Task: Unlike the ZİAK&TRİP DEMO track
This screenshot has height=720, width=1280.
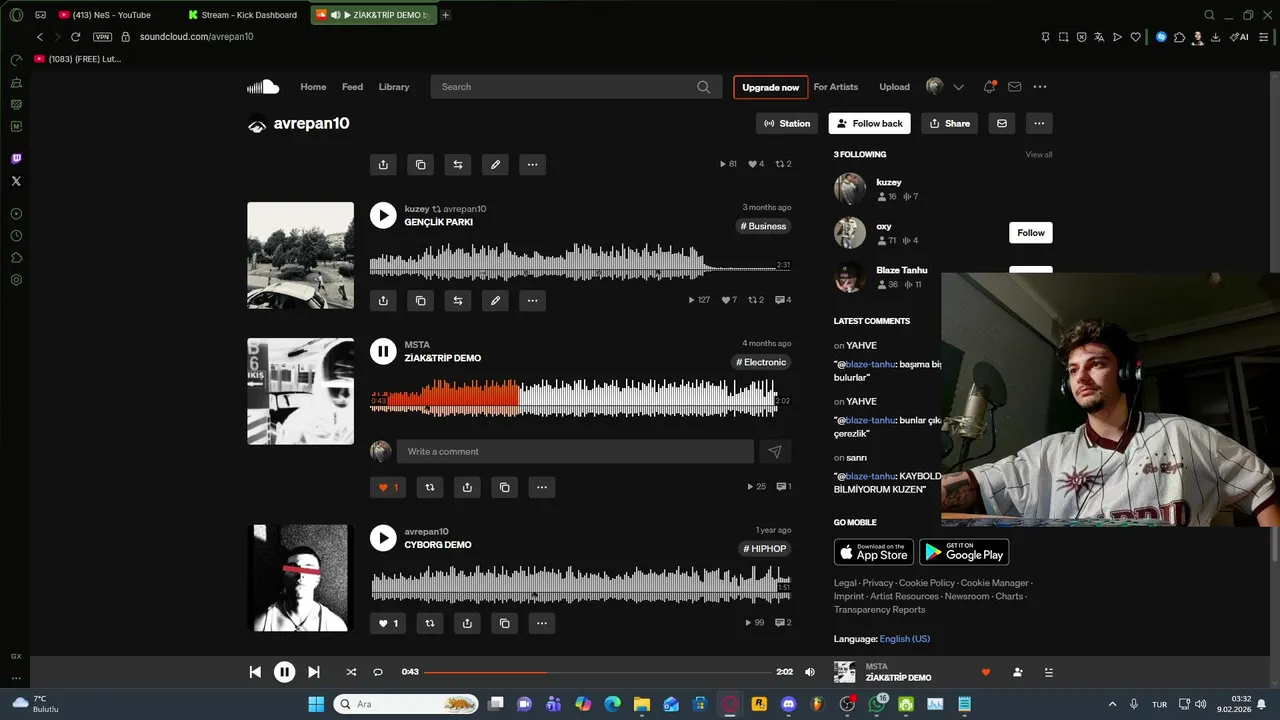Action: pyautogui.click(x=387, y=487)
